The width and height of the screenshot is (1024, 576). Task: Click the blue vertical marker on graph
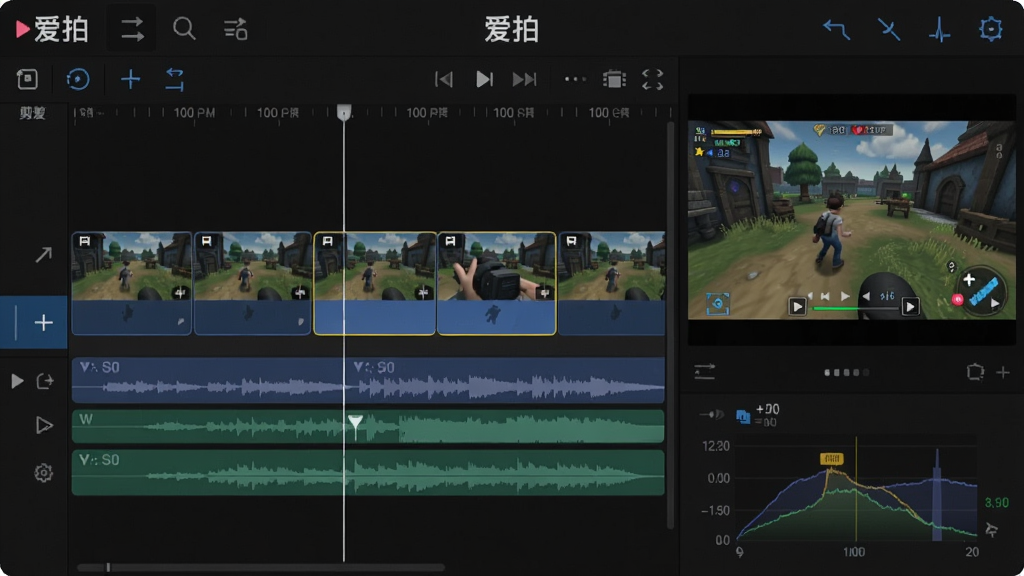point(936,494)
